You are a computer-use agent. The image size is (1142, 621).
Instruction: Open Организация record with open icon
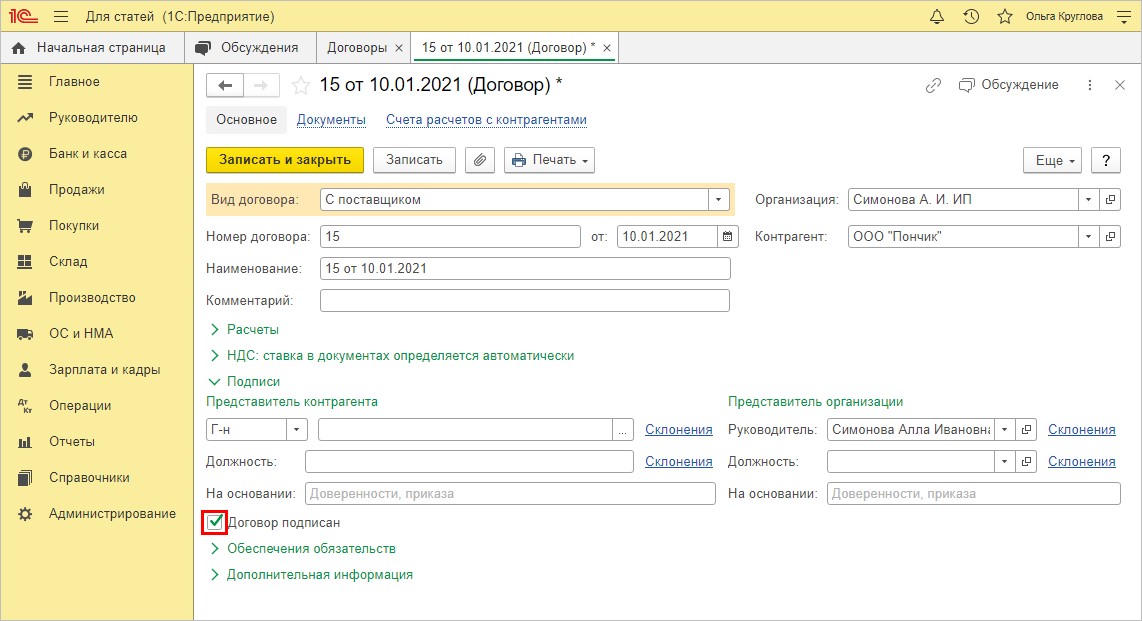(x=1110, y=199)
